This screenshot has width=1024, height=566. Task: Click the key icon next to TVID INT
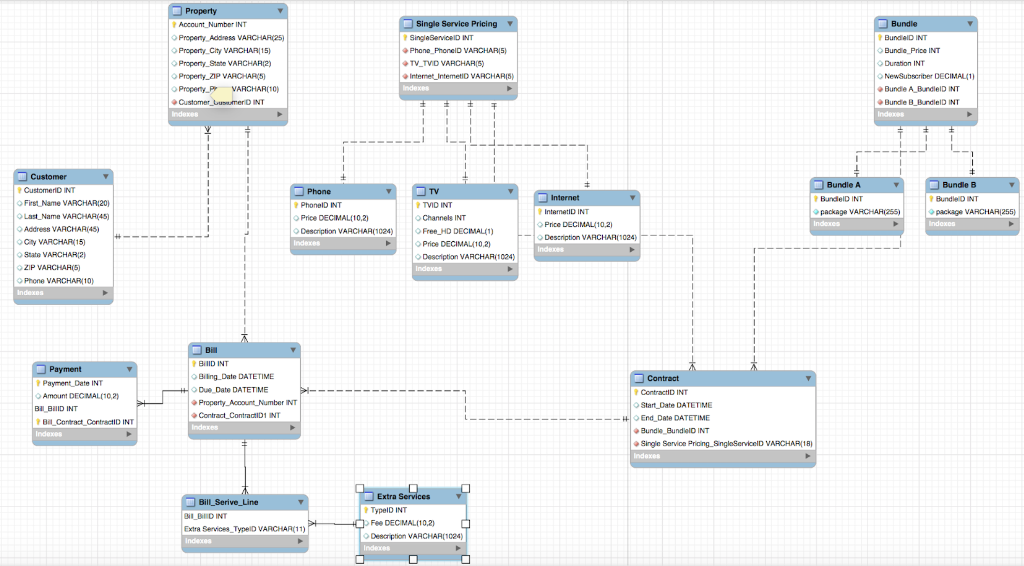418,205
